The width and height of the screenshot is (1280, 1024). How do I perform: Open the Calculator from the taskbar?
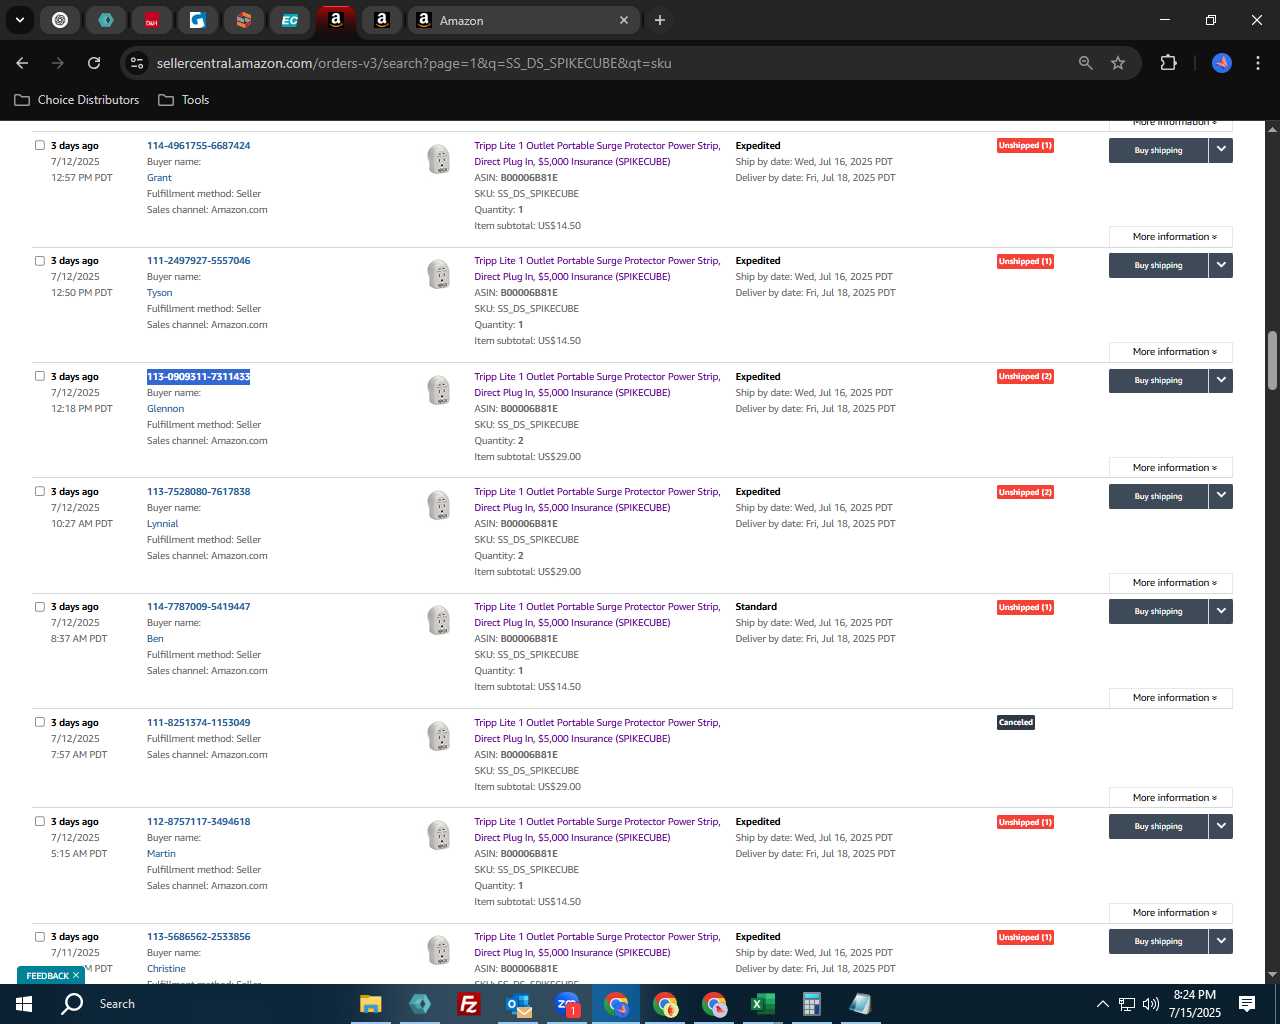point(811,1004)
